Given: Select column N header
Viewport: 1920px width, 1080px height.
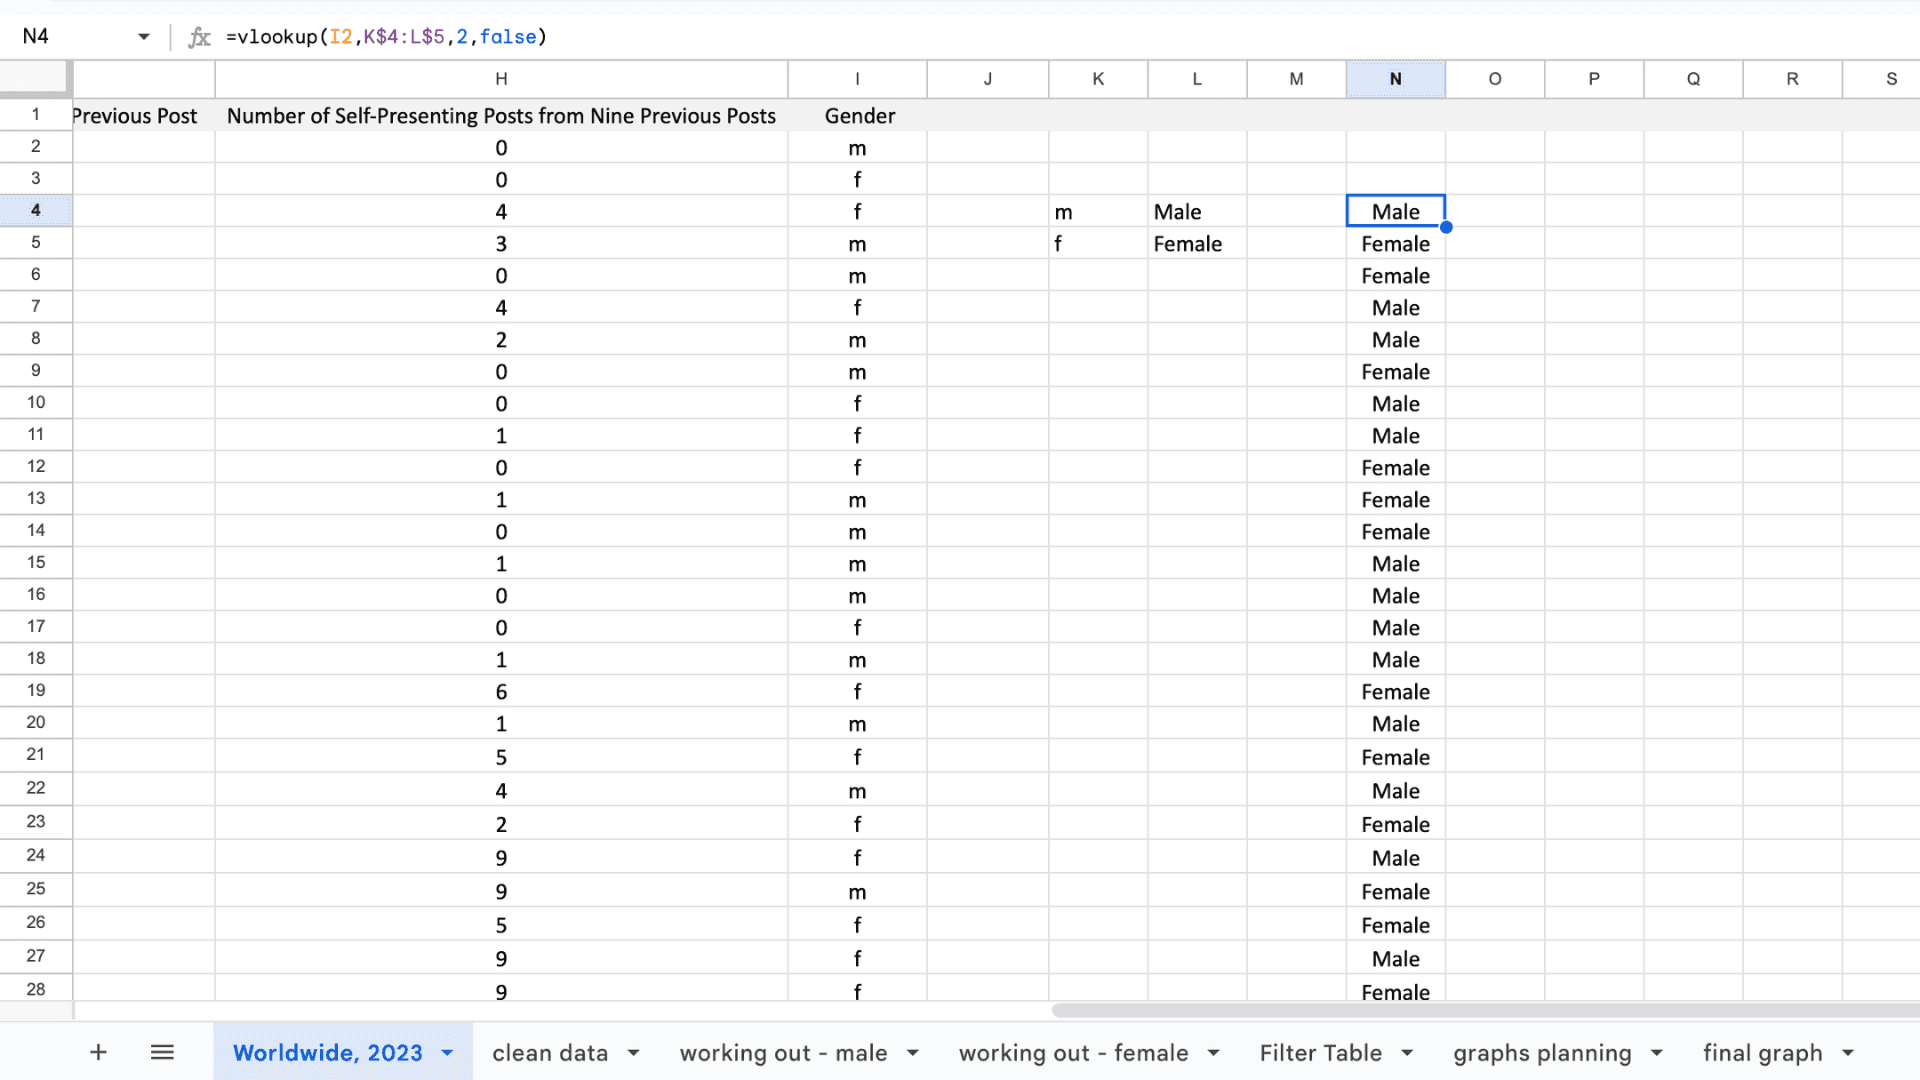Looking at the screenshot, I should click(1395, 79).
